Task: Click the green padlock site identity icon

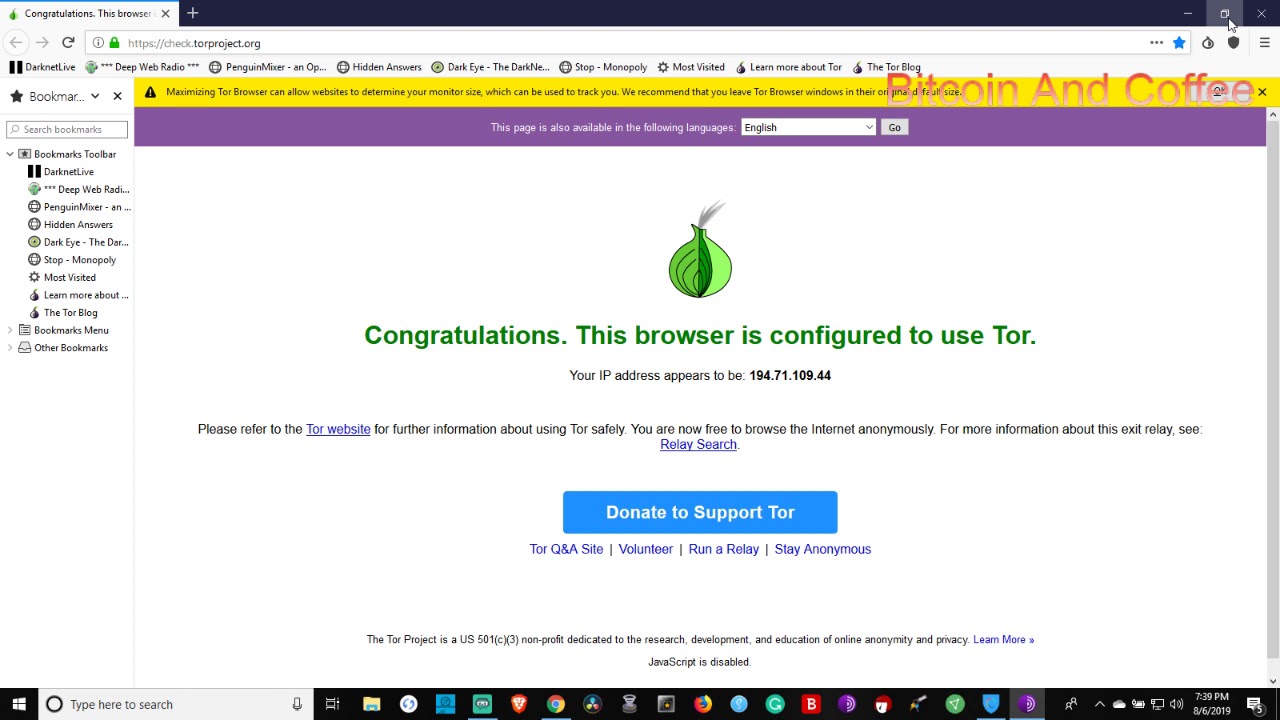Action: click(x=115, y=43)
